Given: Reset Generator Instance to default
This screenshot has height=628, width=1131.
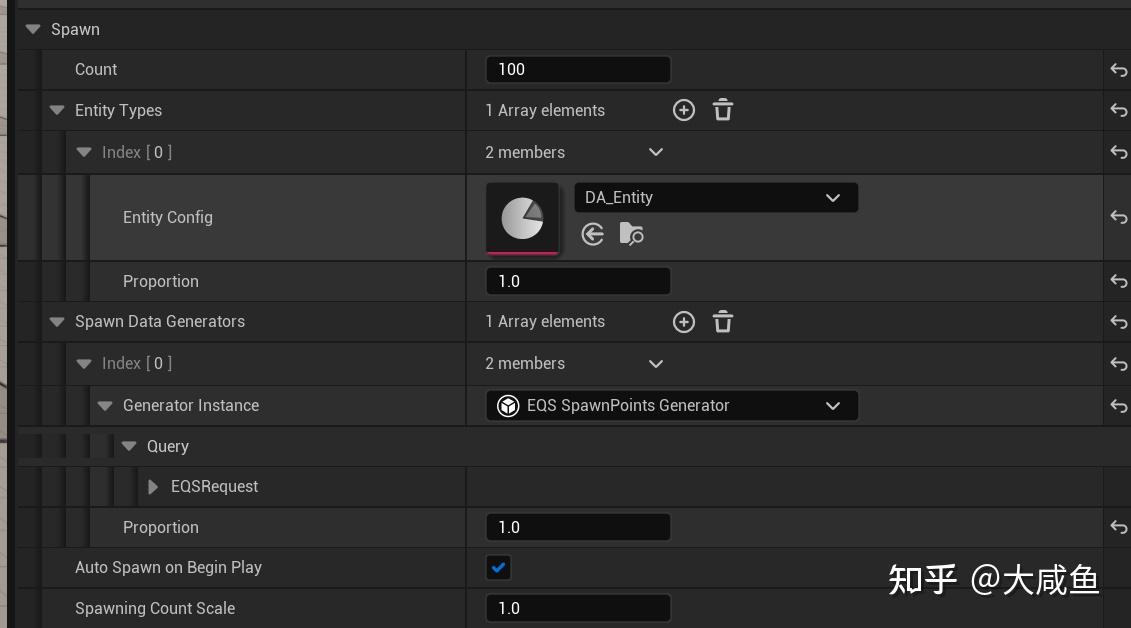Looking at the screenshot, I should coord(1119,406).
